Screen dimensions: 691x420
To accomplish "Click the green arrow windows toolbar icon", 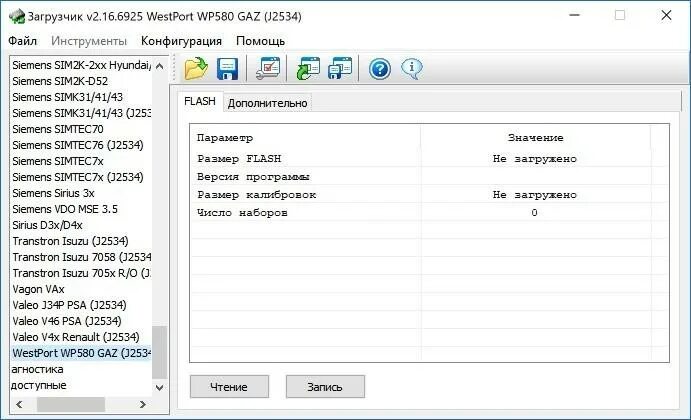I will pyautogui.click(x=308, y=69).
